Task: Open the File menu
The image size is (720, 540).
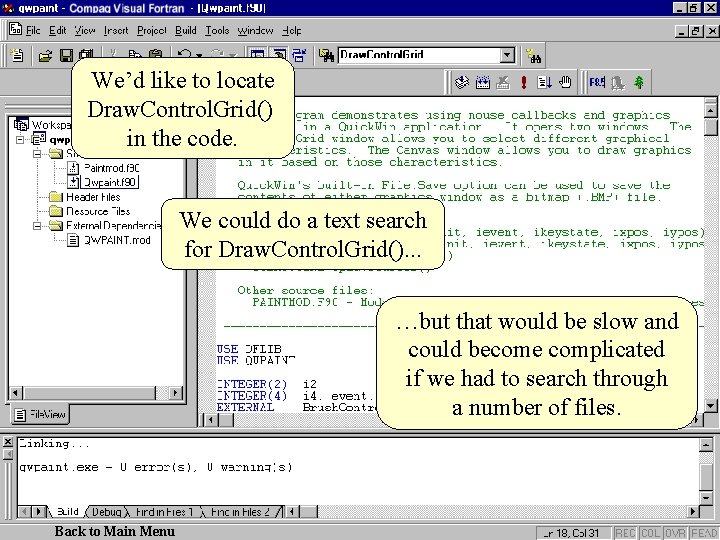Action: (x=33, y=30)
